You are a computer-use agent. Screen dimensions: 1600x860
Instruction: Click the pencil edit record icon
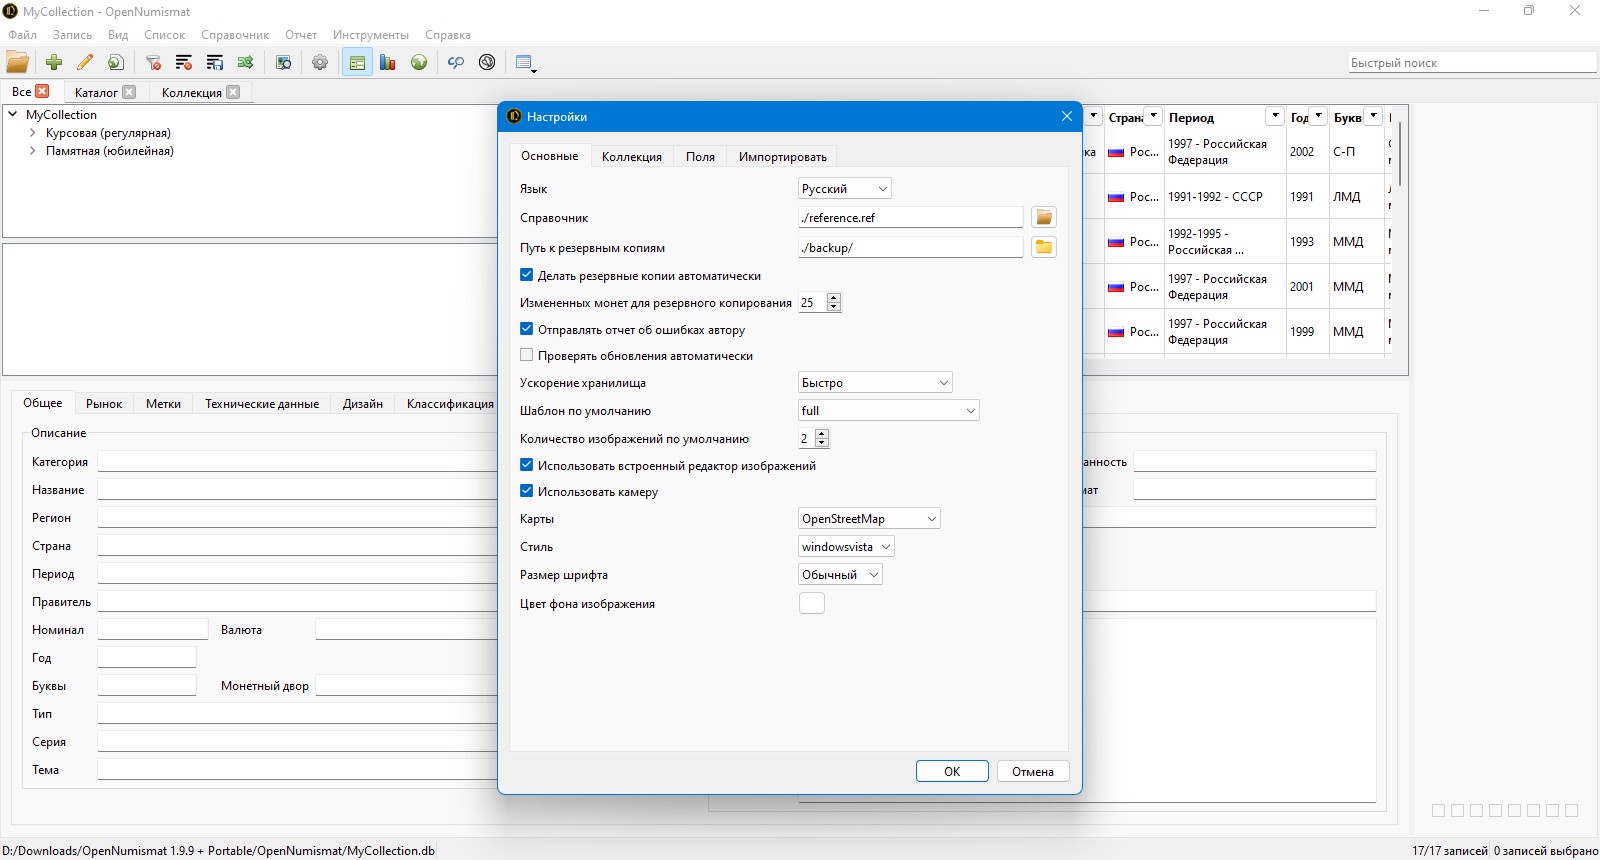(85, 62)
